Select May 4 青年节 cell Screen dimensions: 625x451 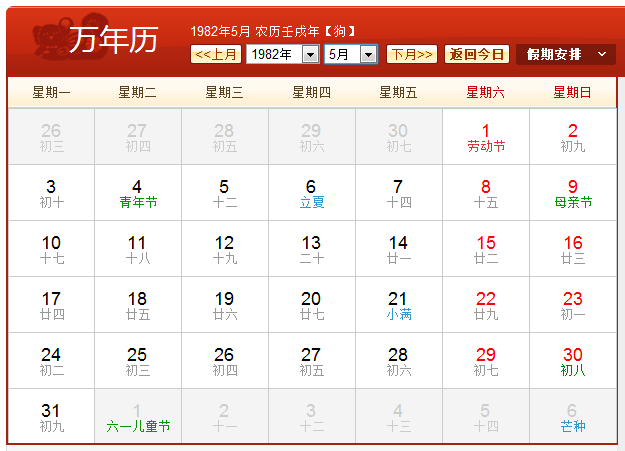[138, 193]
